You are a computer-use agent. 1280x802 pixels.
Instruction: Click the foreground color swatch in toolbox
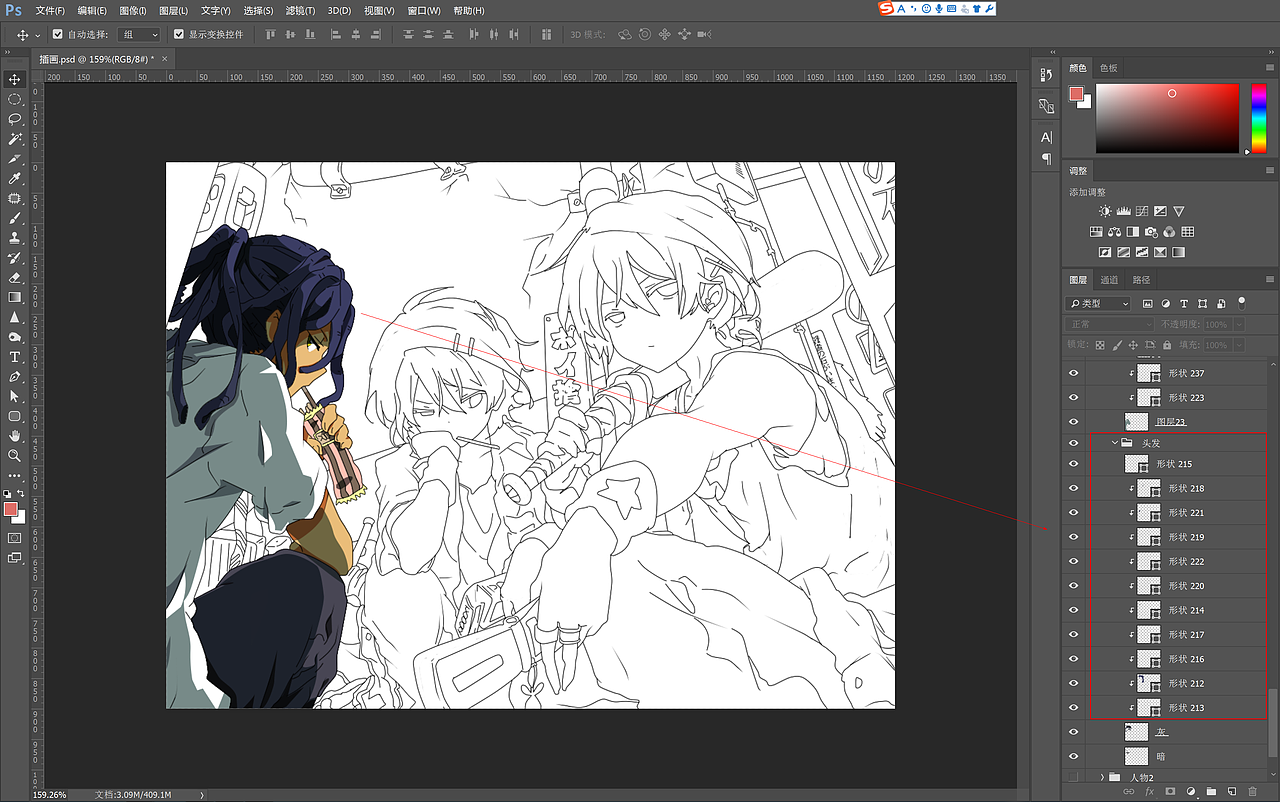11,509
